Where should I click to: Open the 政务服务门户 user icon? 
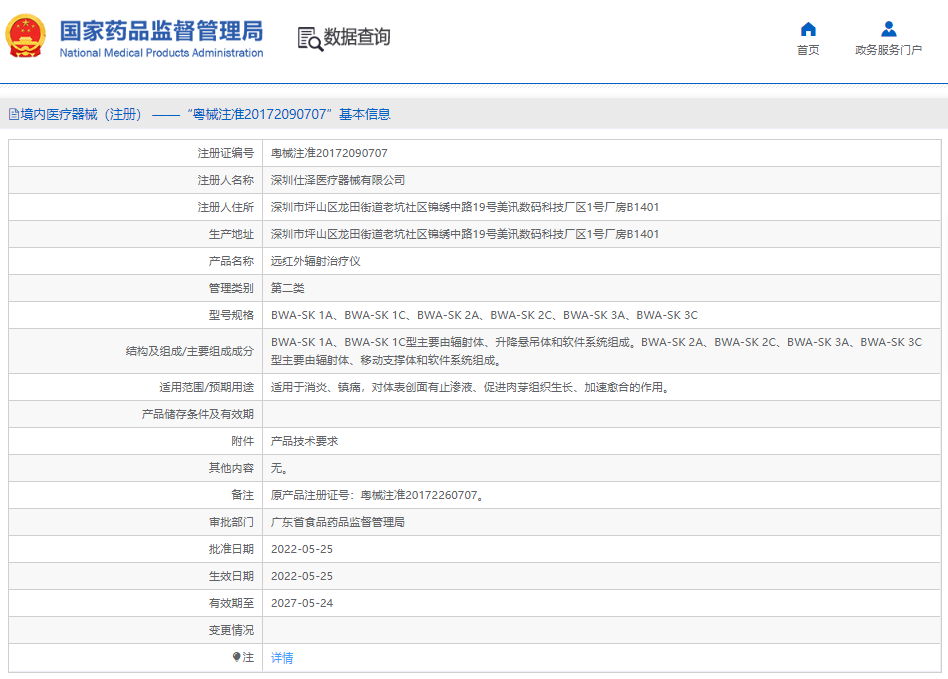tap(888, 29)
